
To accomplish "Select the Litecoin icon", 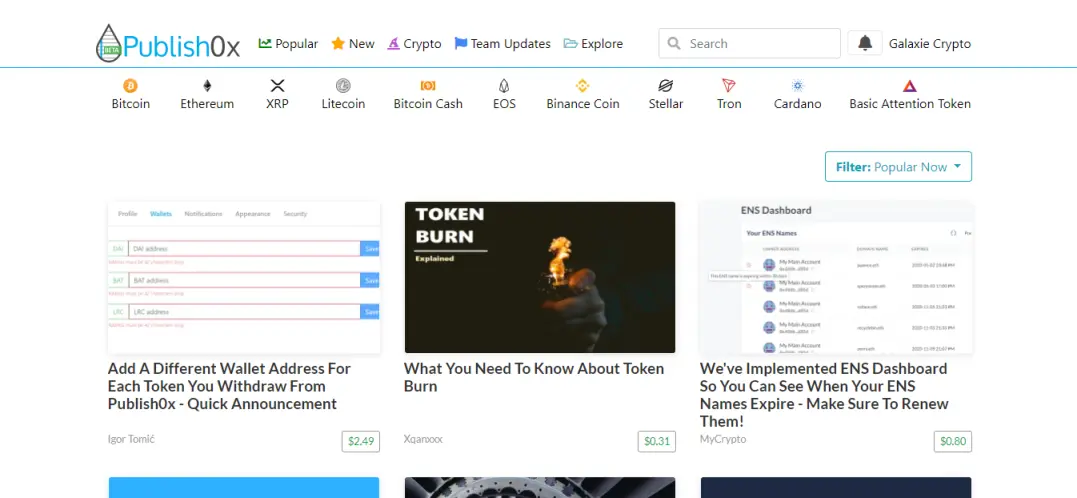I will tap(343, 86).
